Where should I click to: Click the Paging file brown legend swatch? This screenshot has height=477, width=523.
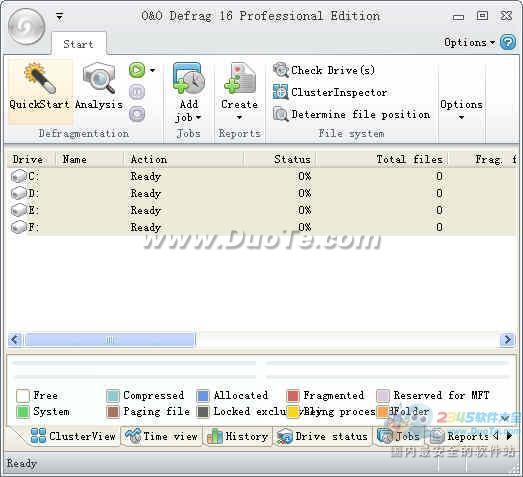click(113, 412)
